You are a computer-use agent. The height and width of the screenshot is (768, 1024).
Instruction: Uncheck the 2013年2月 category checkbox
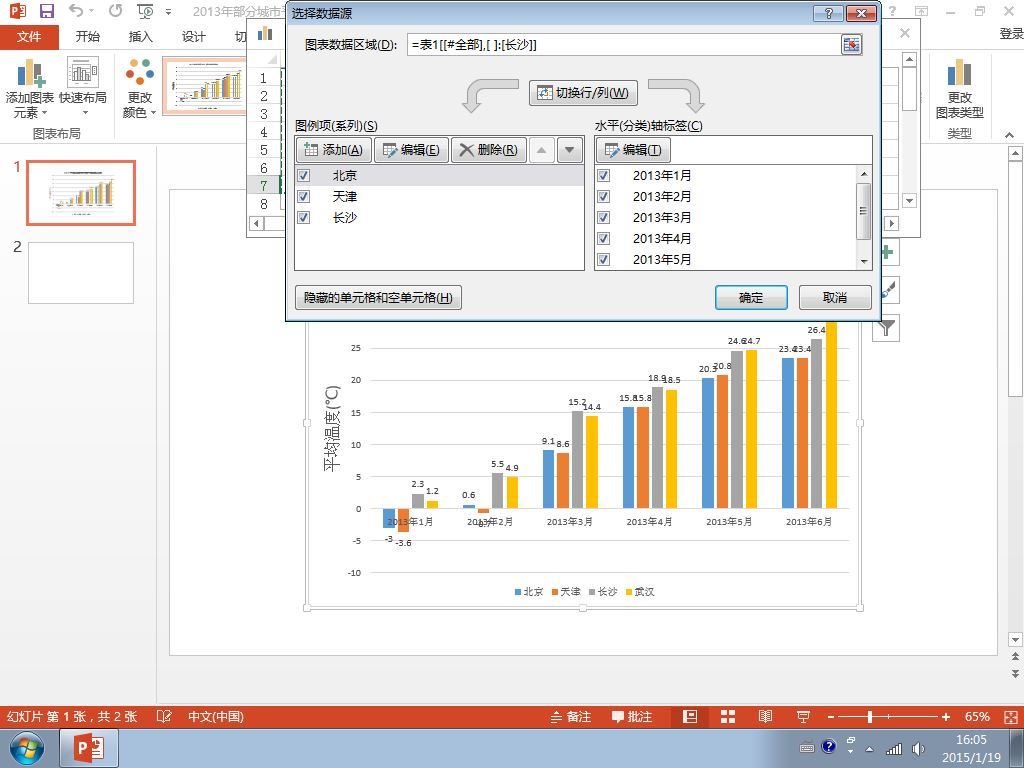click(x=604, y=197)
